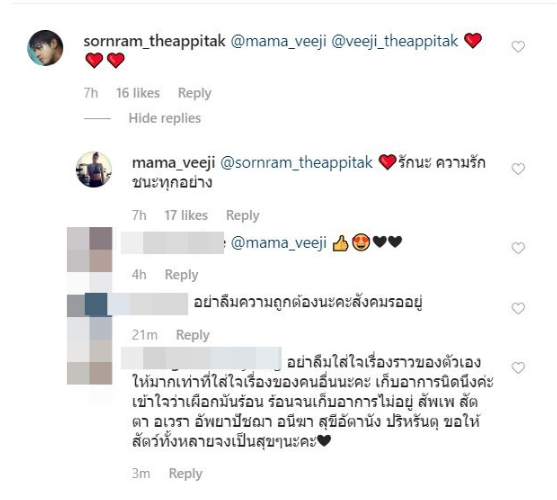The width and height of the screenshot is (557, 500).
Task: Reply to the 3m comment
Action: pos(185,474)
